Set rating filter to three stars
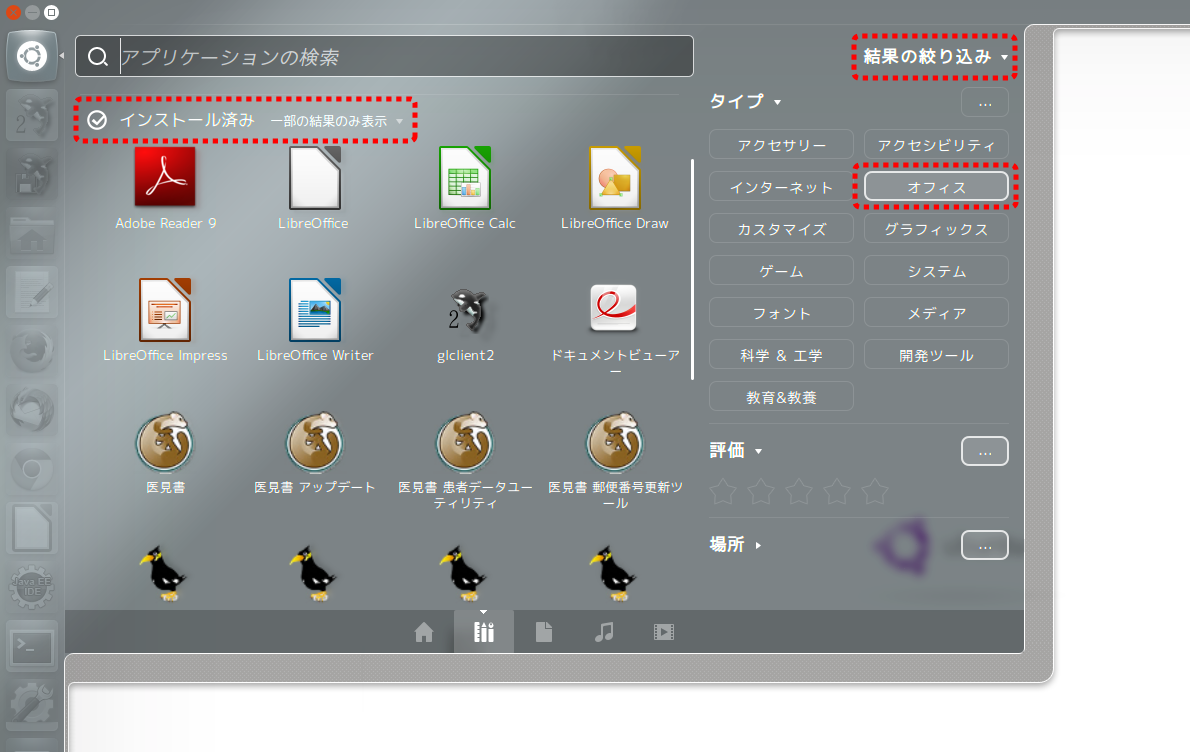Image resolution: width=1190 pixels, height=752 pixels. [x=798, y=491]
